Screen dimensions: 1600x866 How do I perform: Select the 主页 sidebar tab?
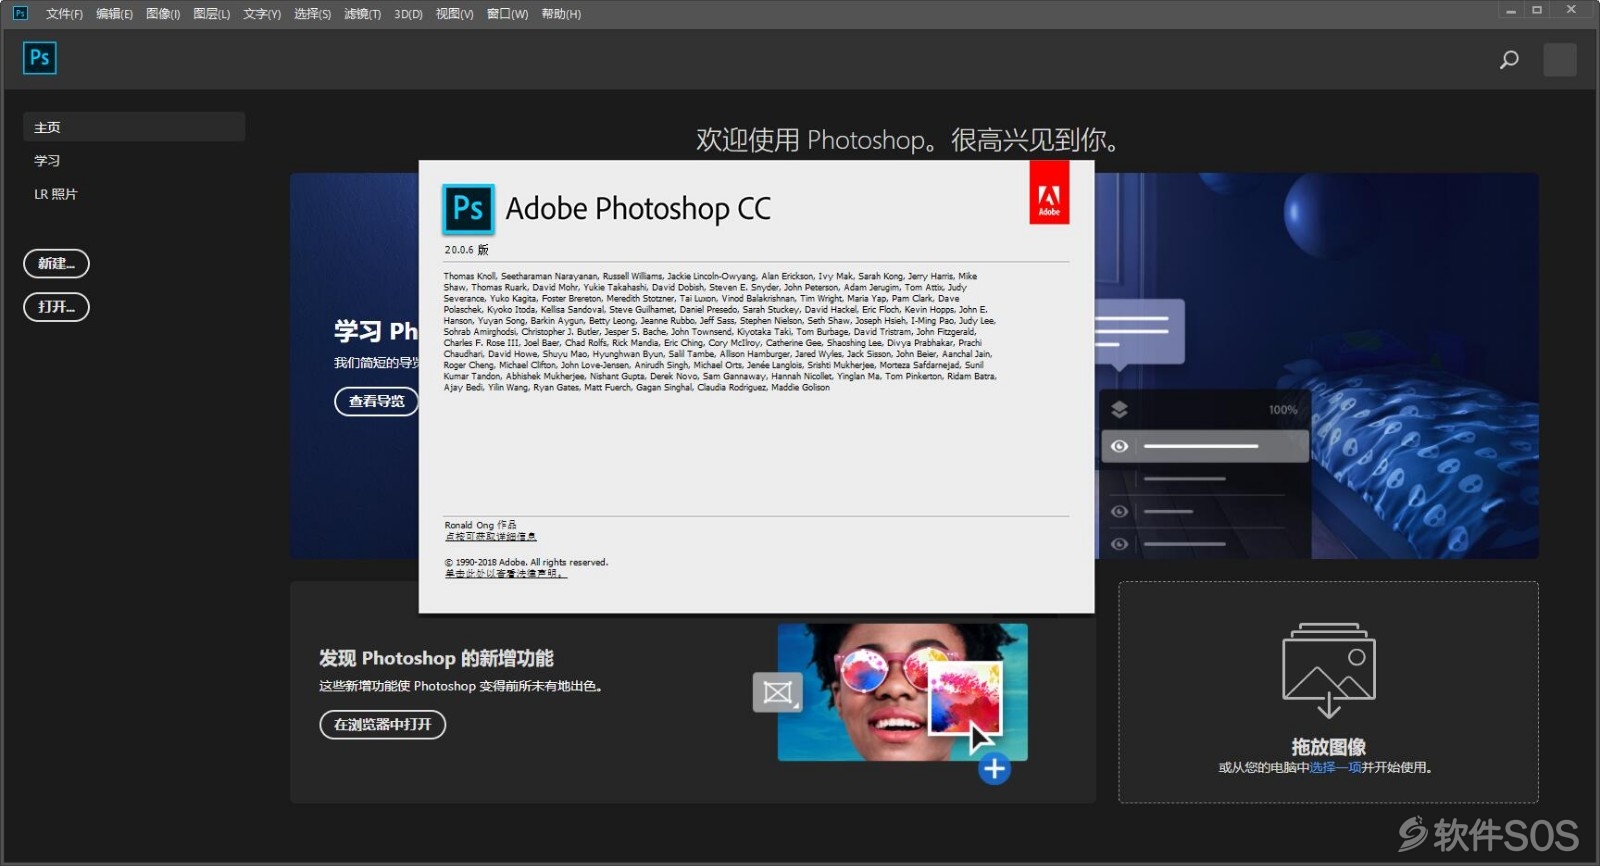(x=134, y=127)
